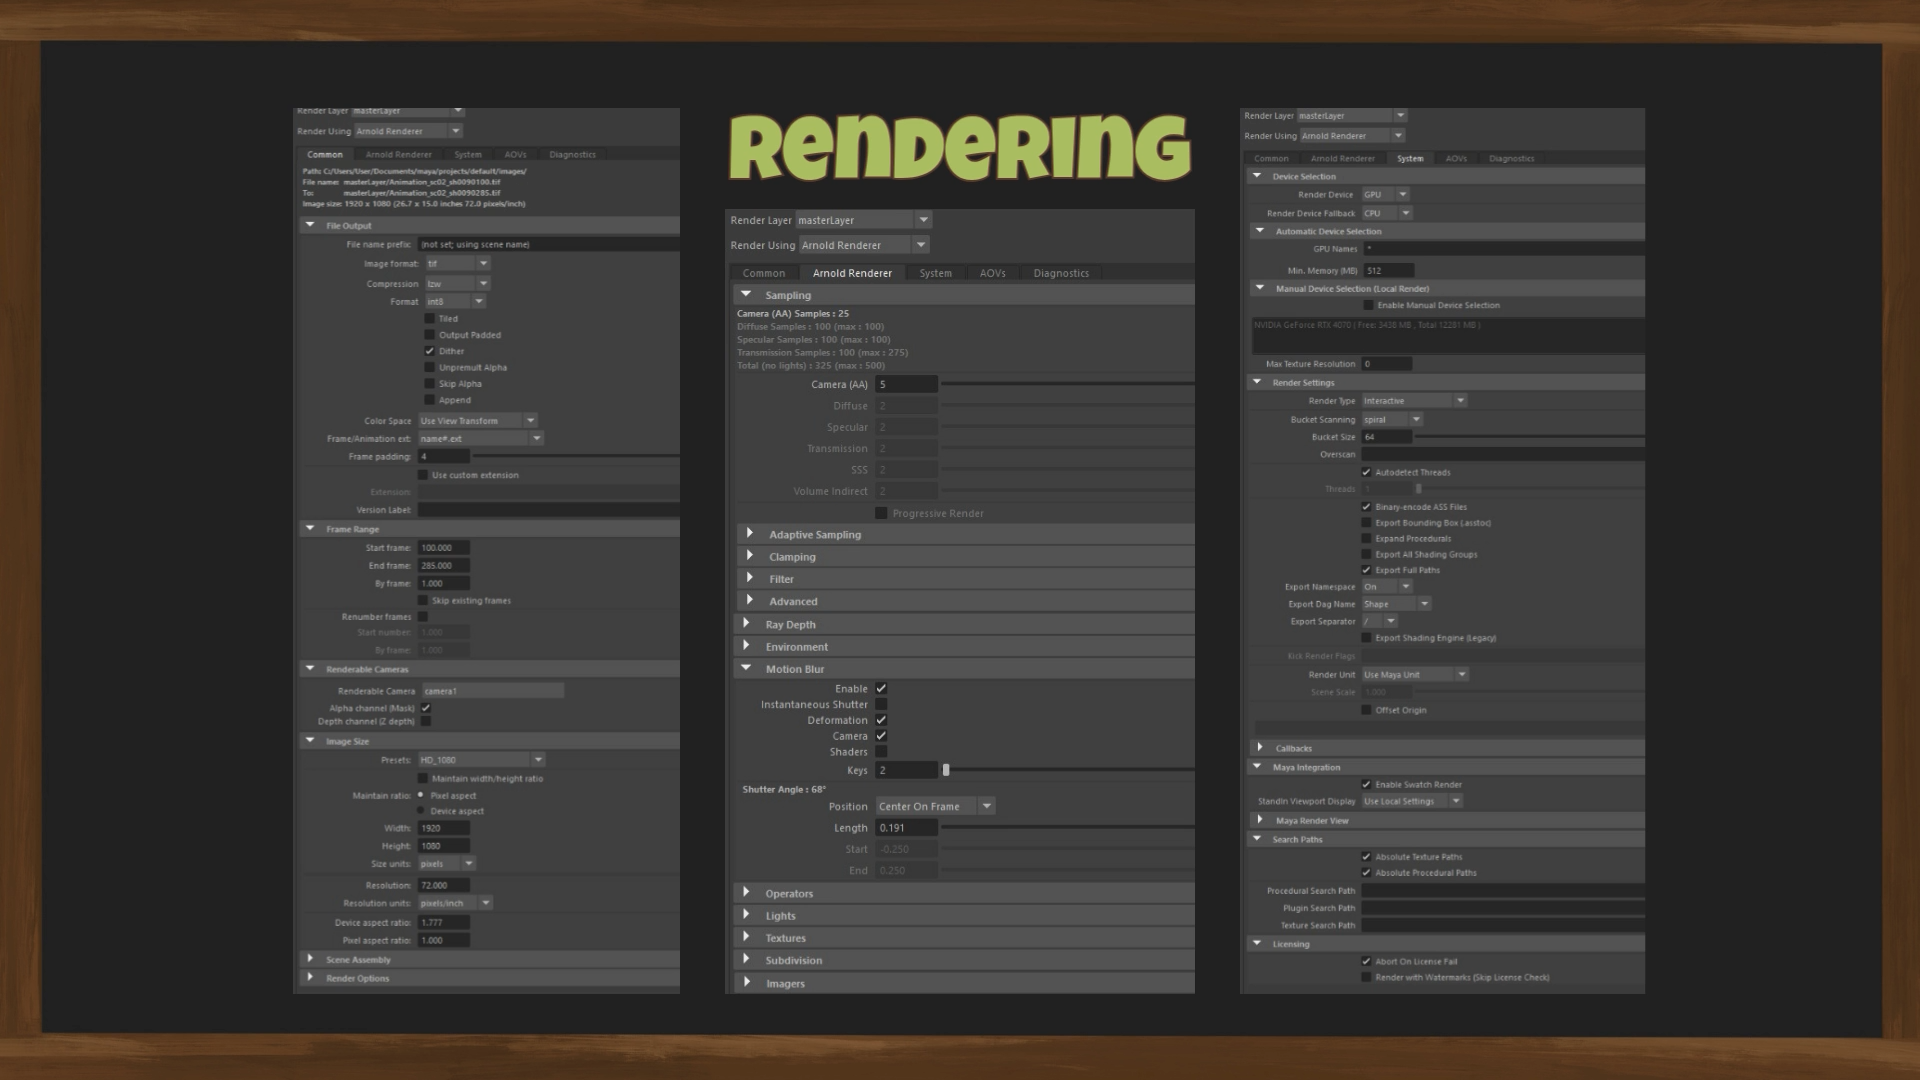Expand the Render Options section
Viewport: 1920px width, 1080px height.
click(x=310, y=978)
